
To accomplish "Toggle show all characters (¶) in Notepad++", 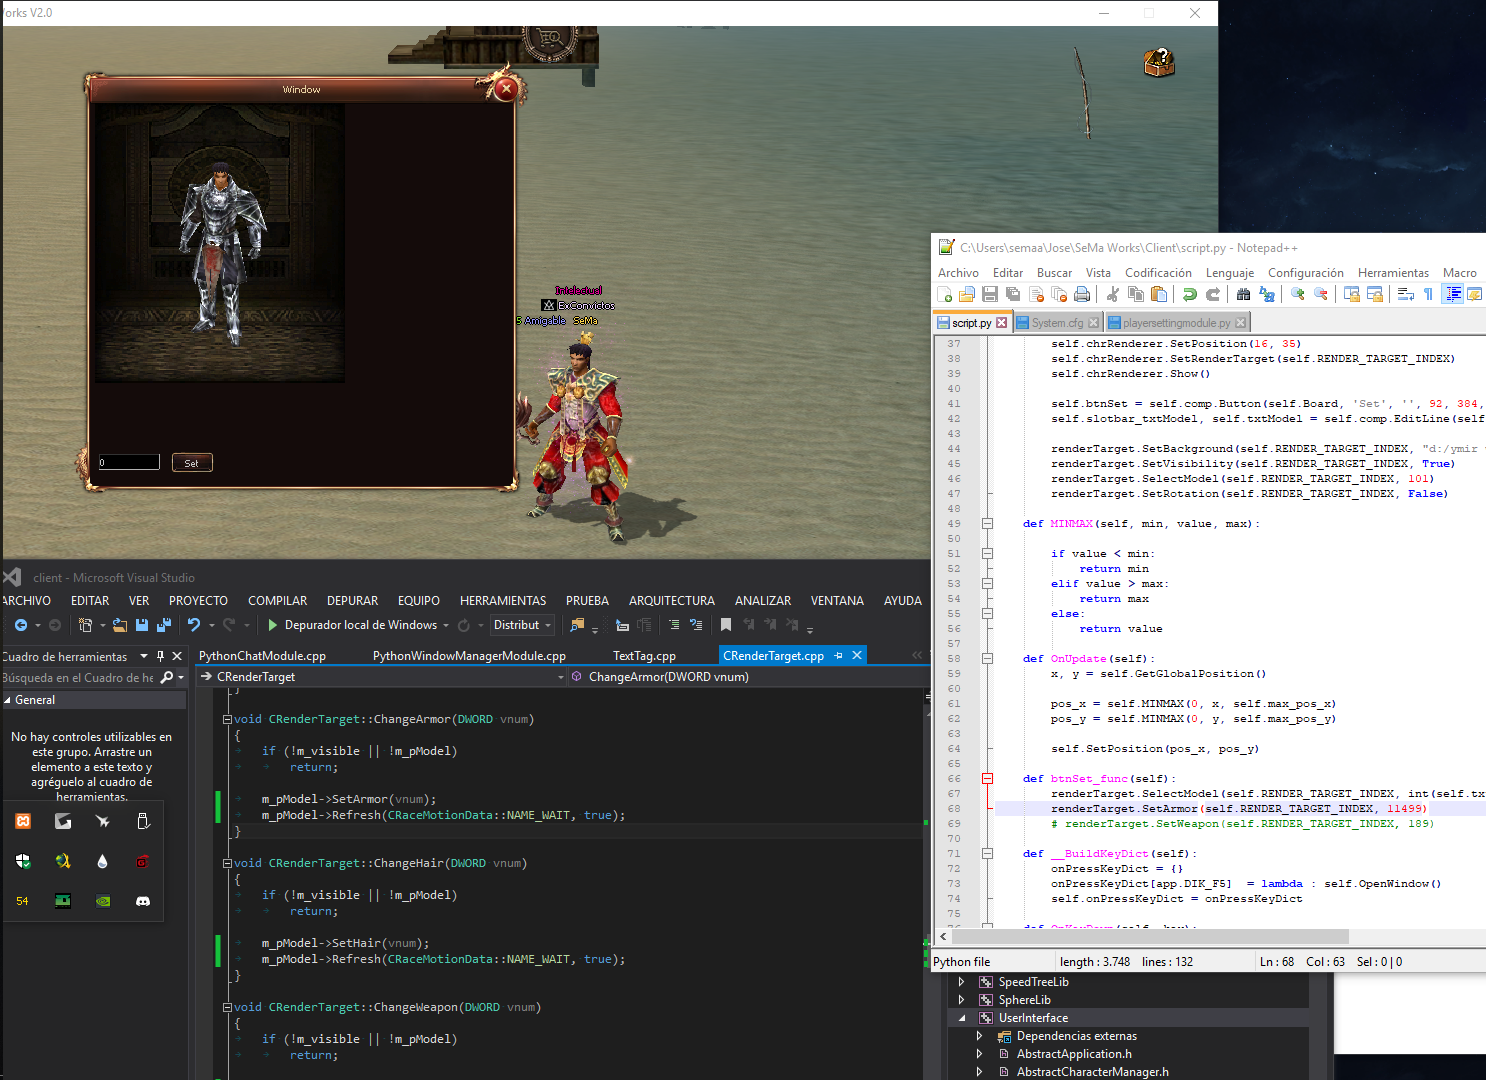I will [1428, 293].
